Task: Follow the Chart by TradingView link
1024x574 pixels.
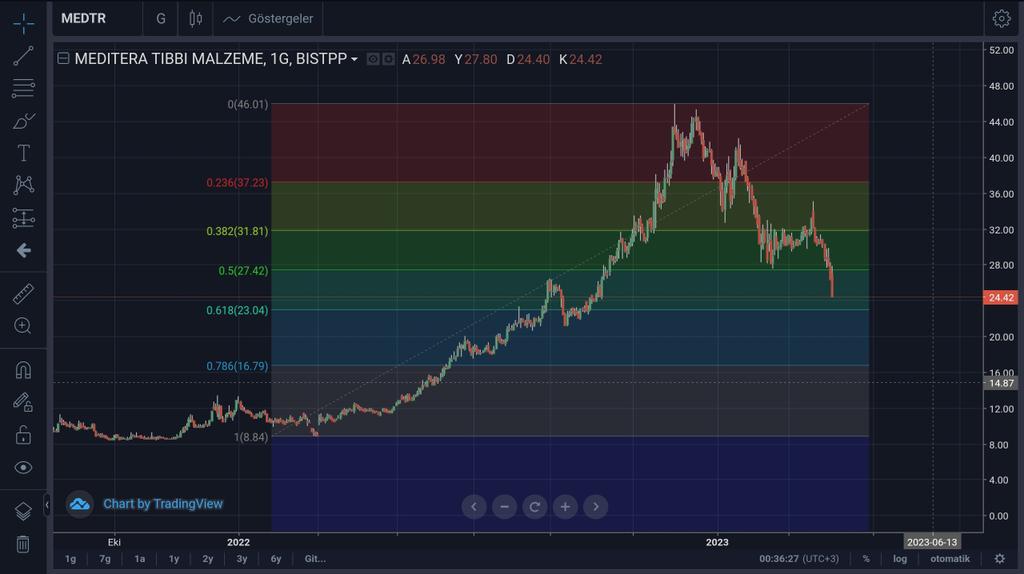Action: pyautogui.click(x=163, y=503)
